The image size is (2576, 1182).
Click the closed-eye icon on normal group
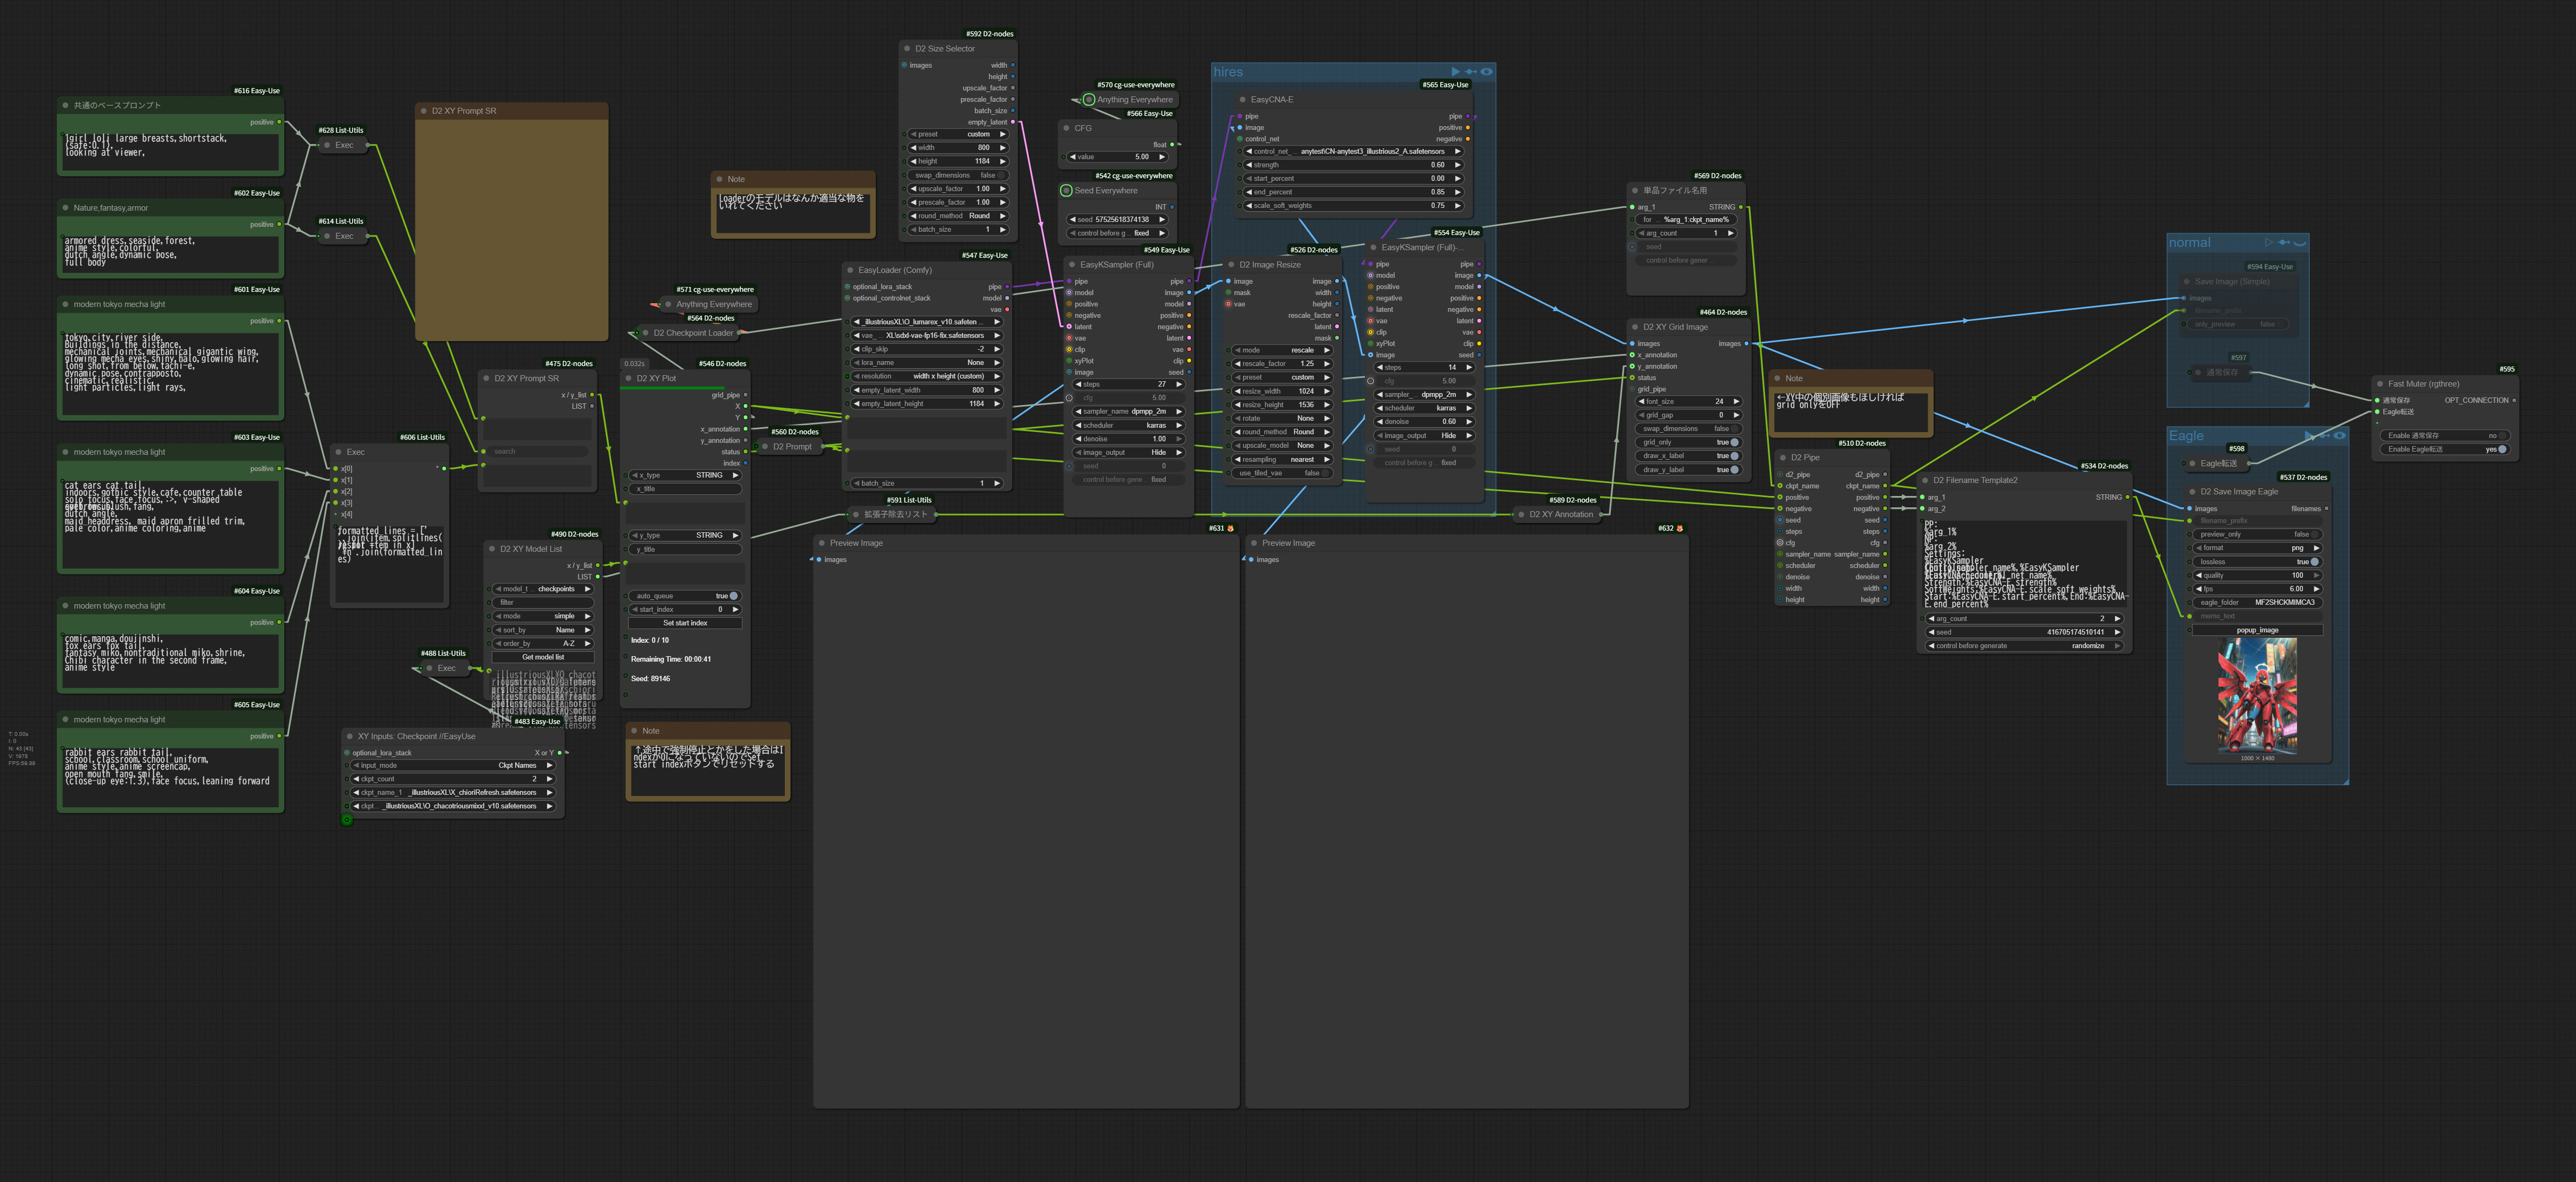(2300, 243)
